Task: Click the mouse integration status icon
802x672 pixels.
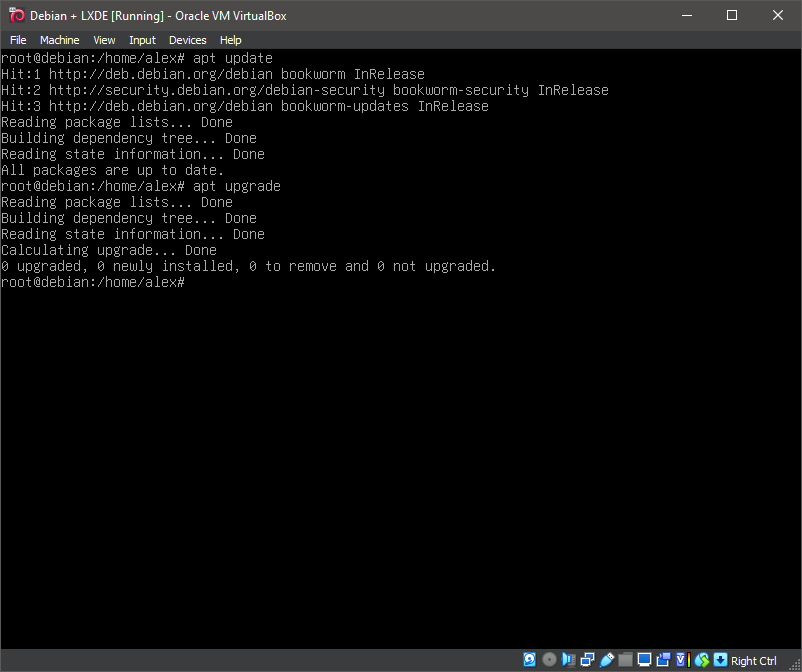Action: 701,660
